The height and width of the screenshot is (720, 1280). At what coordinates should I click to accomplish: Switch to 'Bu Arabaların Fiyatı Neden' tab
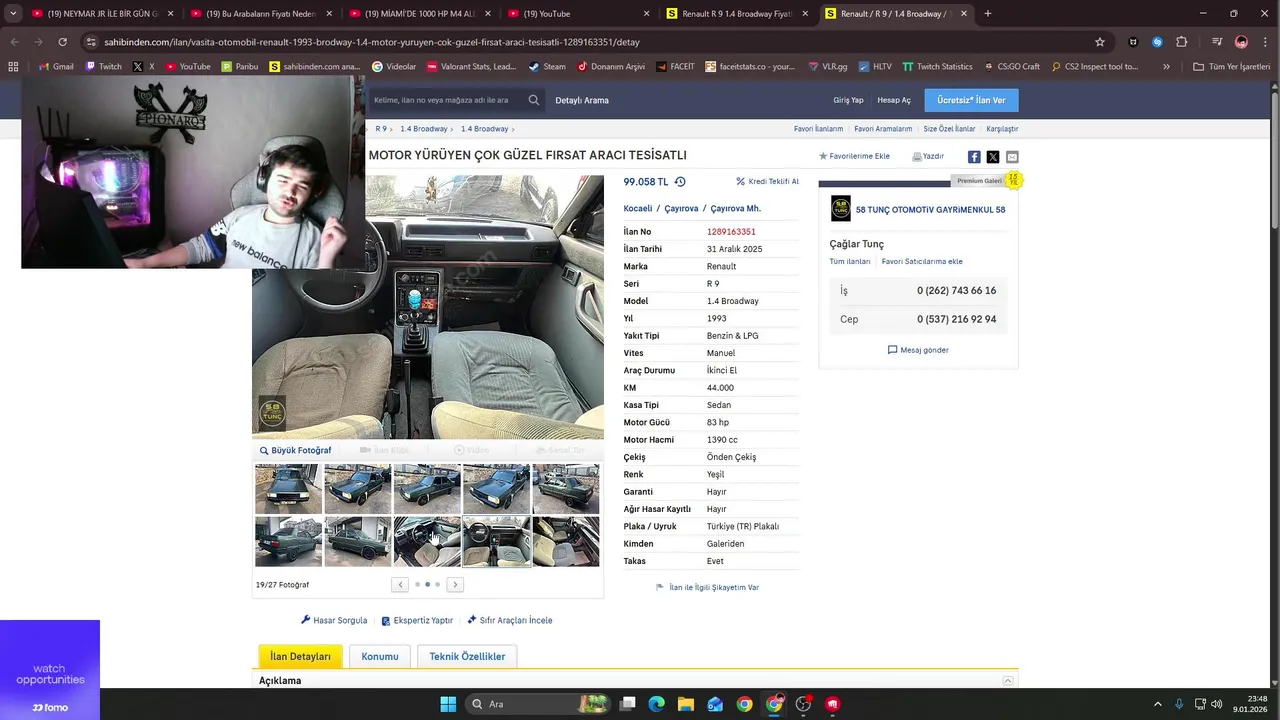(262, 14)
